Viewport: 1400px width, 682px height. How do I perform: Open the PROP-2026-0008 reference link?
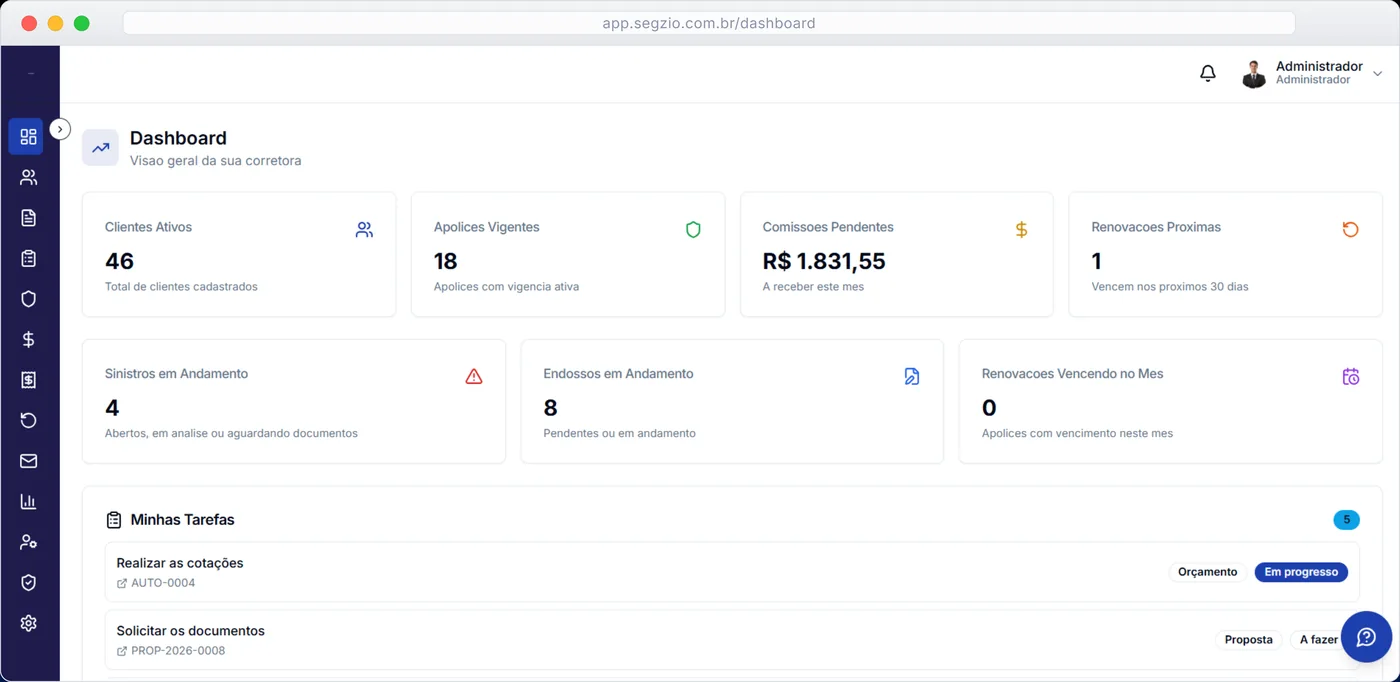point(178,651)
